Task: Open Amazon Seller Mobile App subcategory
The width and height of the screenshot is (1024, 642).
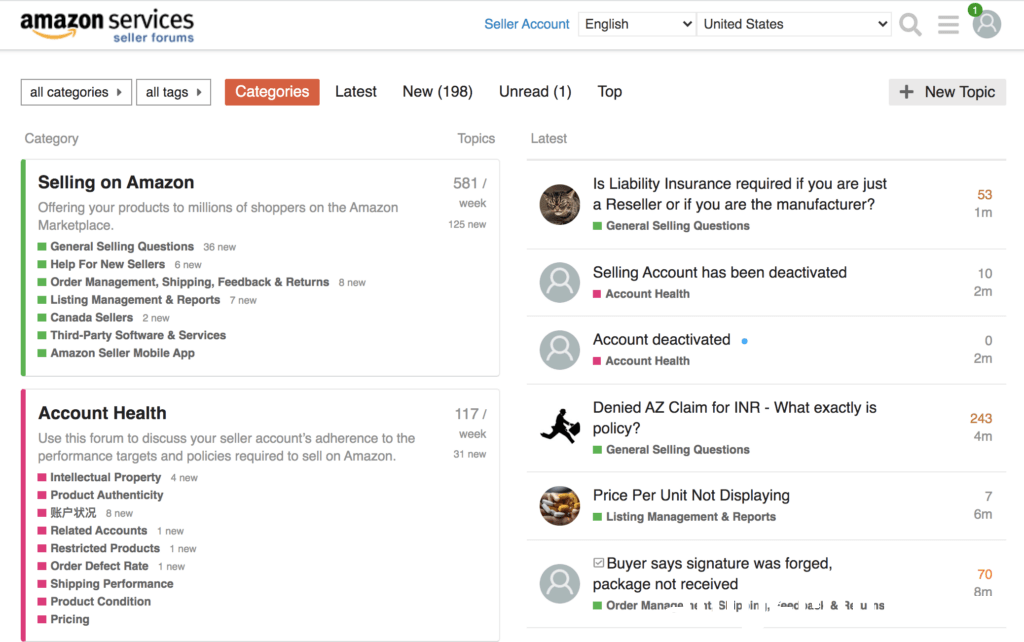Action: [x=123, y=353]
